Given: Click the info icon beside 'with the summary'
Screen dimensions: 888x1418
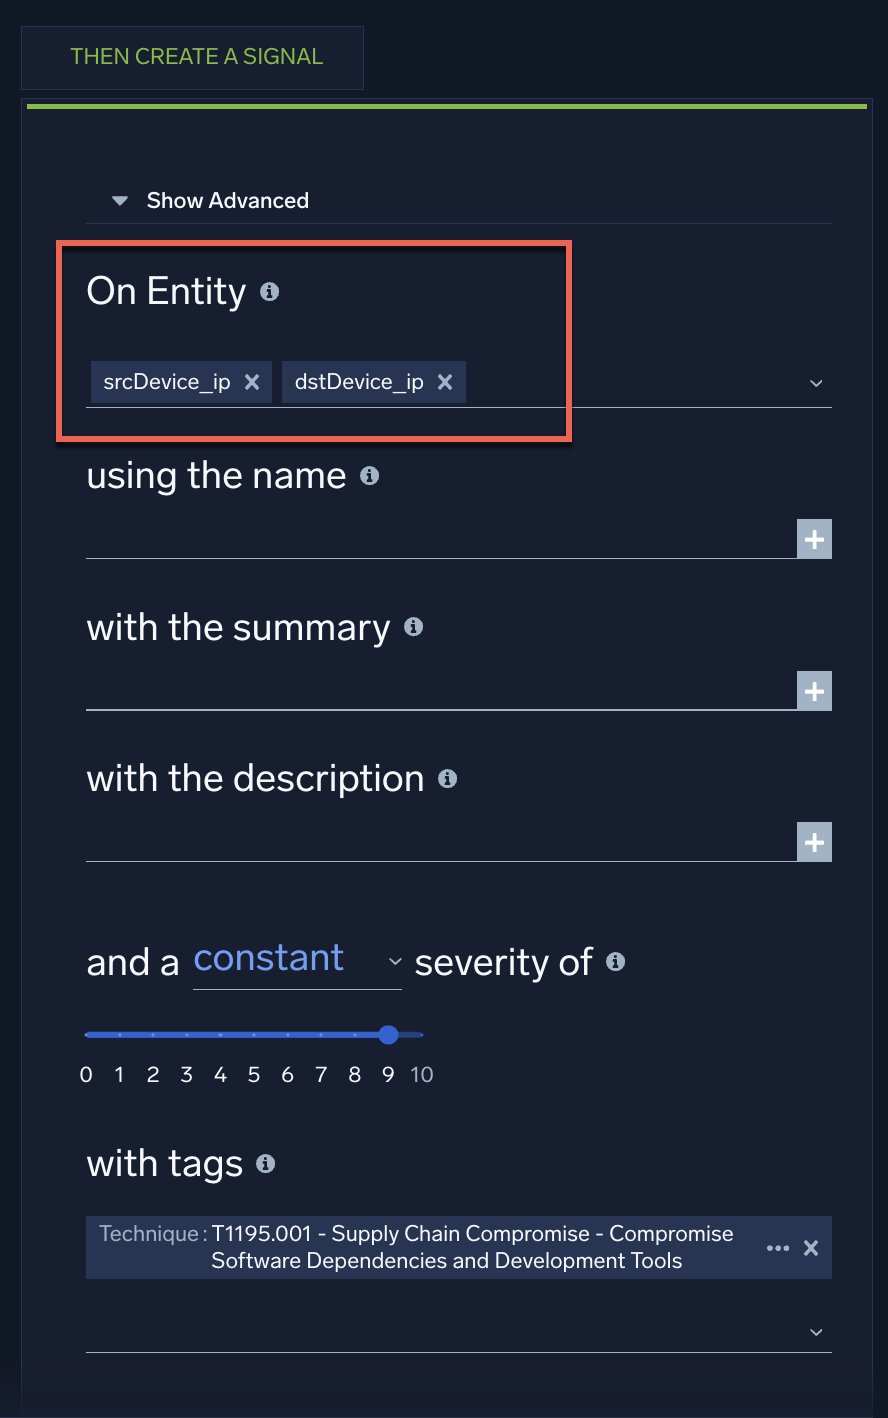Looking at the screenshot, I should [414, 628].
